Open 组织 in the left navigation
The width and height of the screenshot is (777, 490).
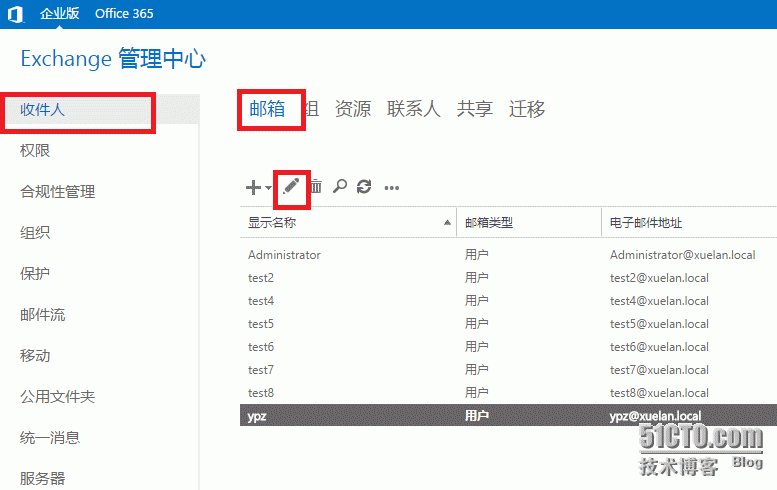point(35,232)
